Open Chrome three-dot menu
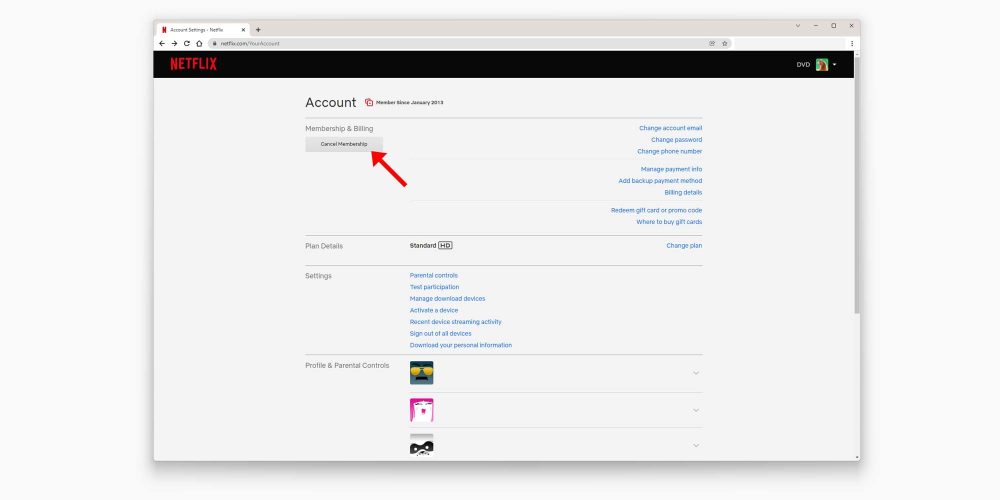This screenshot has height=500, width=1000. [x=852, y=43]
